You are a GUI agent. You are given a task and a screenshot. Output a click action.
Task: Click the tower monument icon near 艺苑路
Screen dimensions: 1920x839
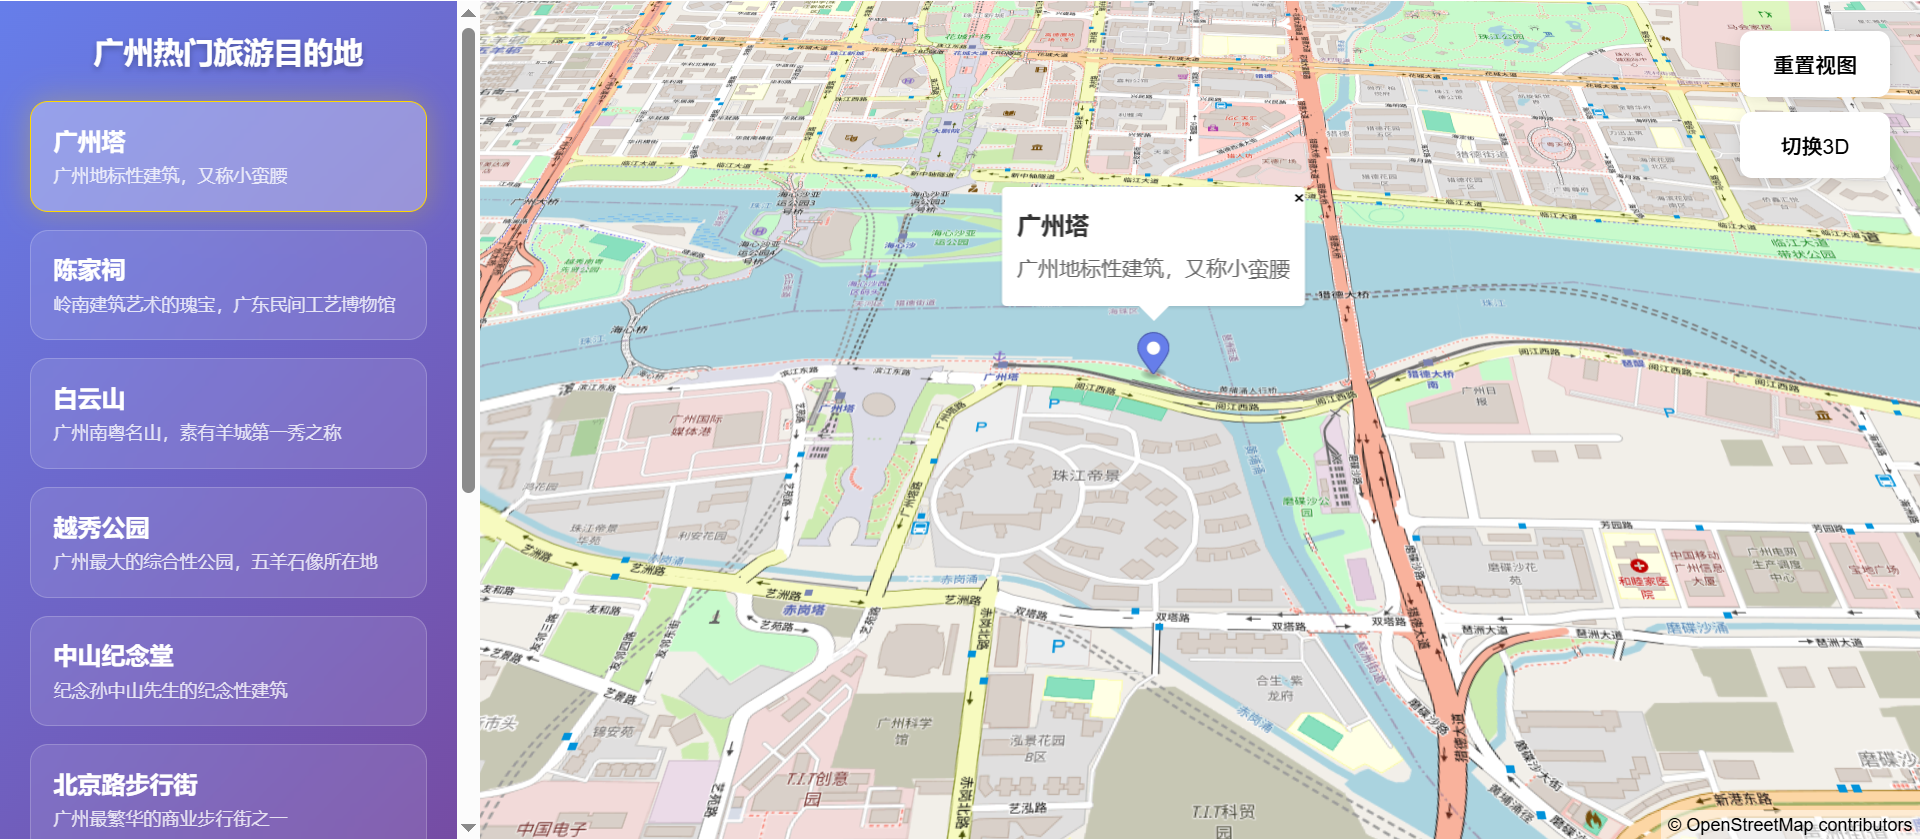(714, 617)
